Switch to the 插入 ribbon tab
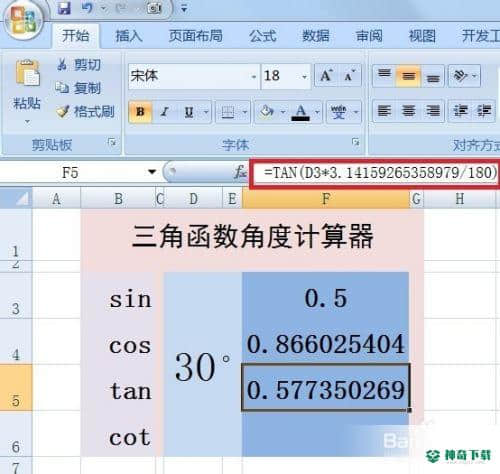Image resolution: width=500 pixels, height=474 pixels. [x=129, y=35]
